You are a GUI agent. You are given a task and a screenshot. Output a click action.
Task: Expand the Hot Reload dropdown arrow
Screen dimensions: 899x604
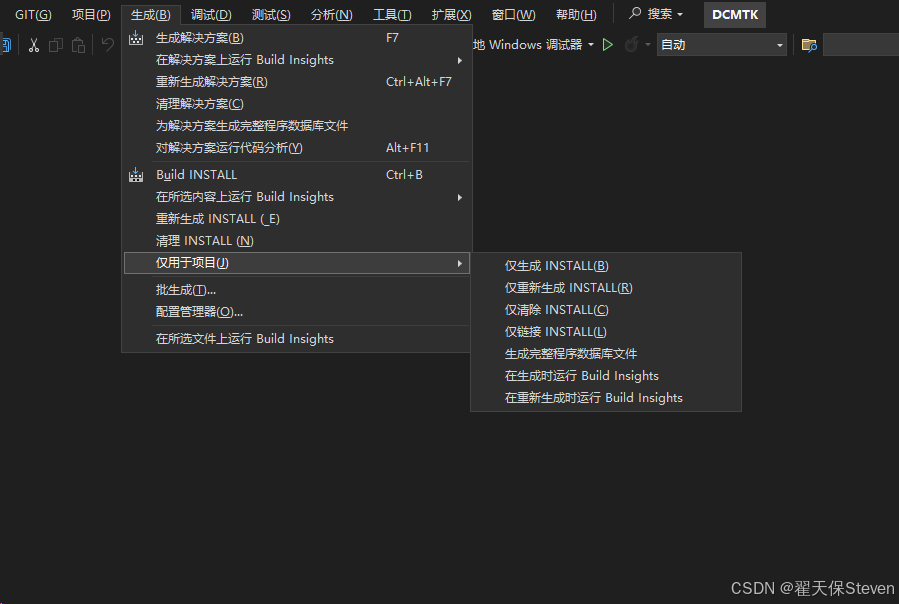tap(648, 45)
